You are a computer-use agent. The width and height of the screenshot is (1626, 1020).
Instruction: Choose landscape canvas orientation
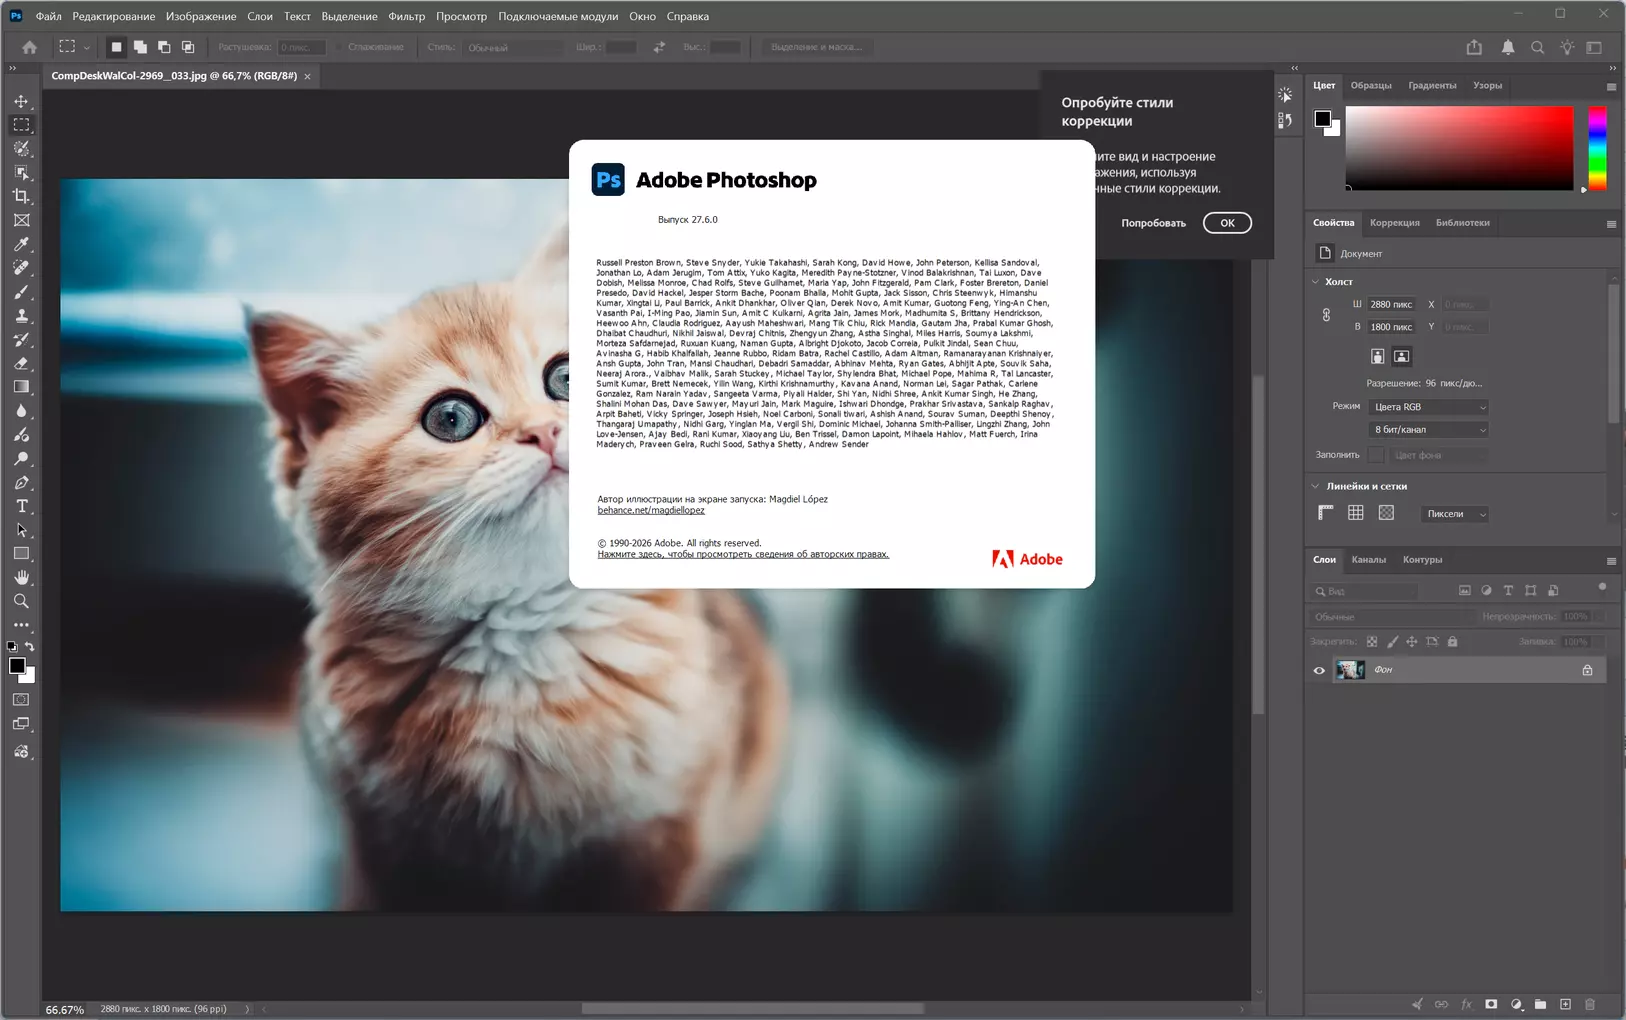1402,356
